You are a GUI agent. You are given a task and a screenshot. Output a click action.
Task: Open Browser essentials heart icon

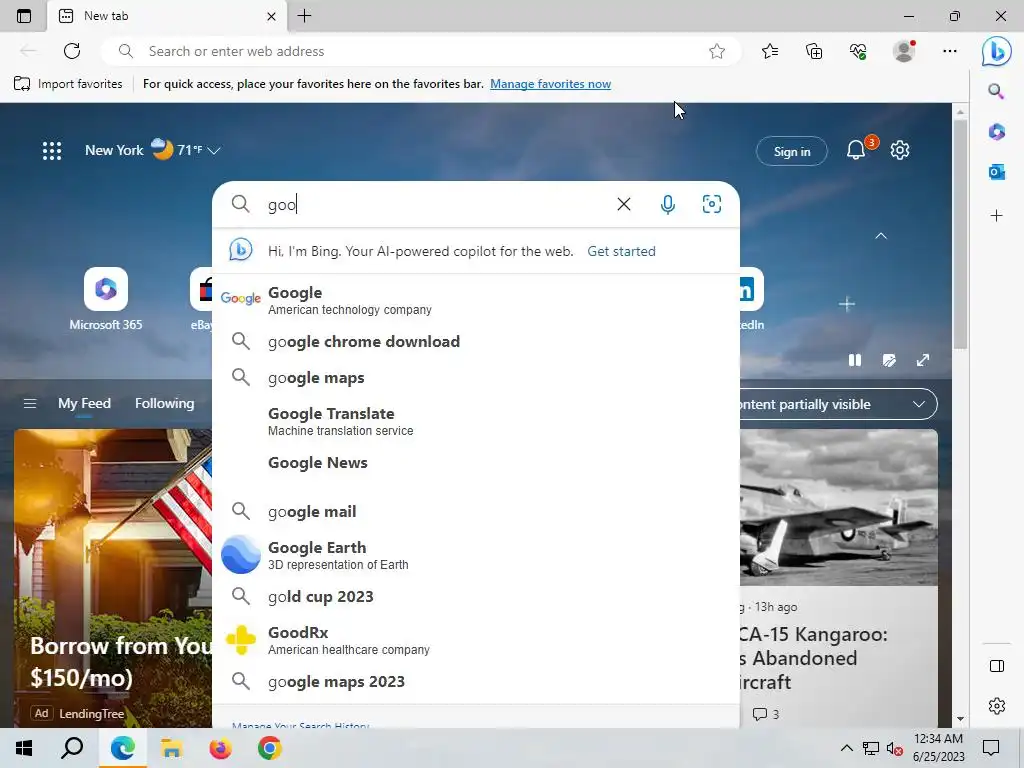tap(858, 51)
